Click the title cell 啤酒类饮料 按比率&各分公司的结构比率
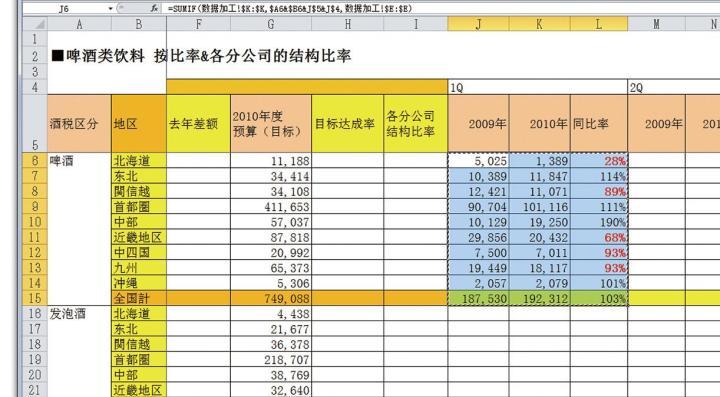Viewport: 720px width, 397px height. coord(201,56)
